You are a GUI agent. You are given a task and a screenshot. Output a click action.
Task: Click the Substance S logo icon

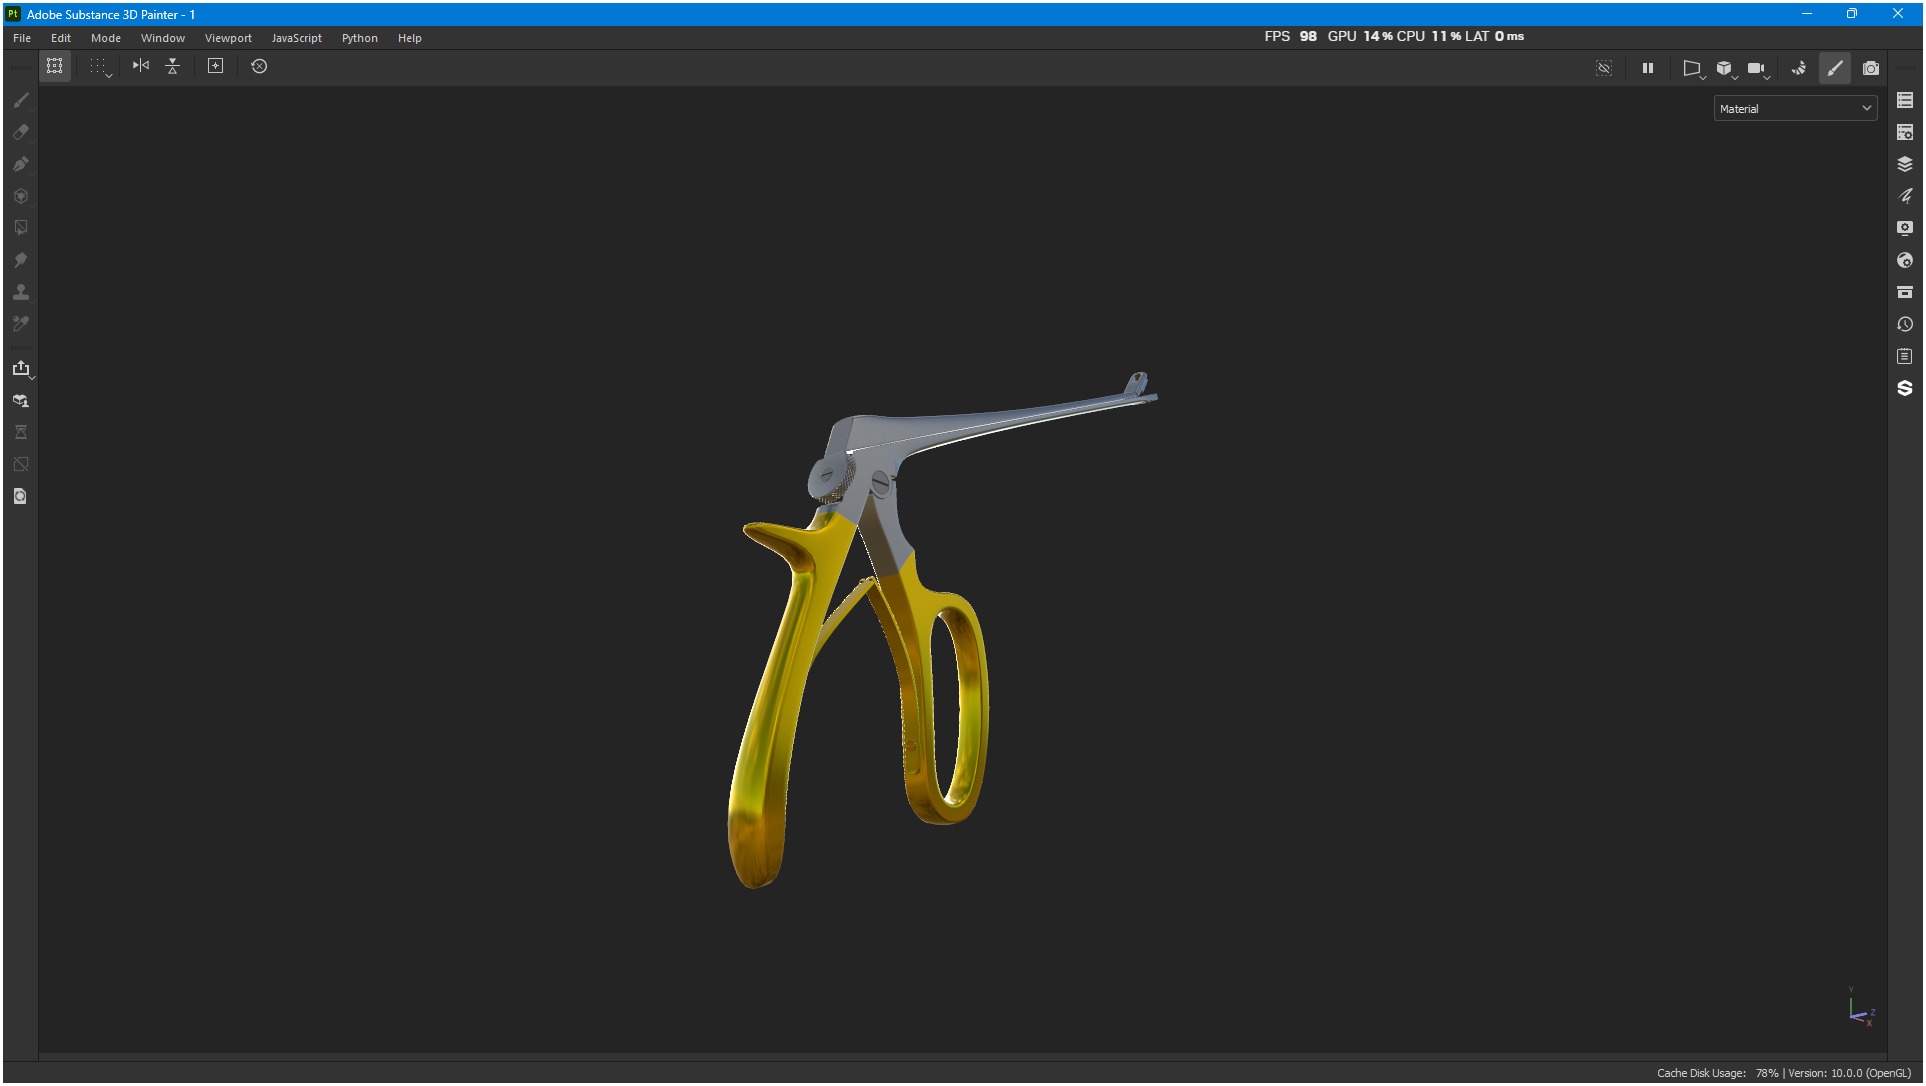tap(1905, 388)
